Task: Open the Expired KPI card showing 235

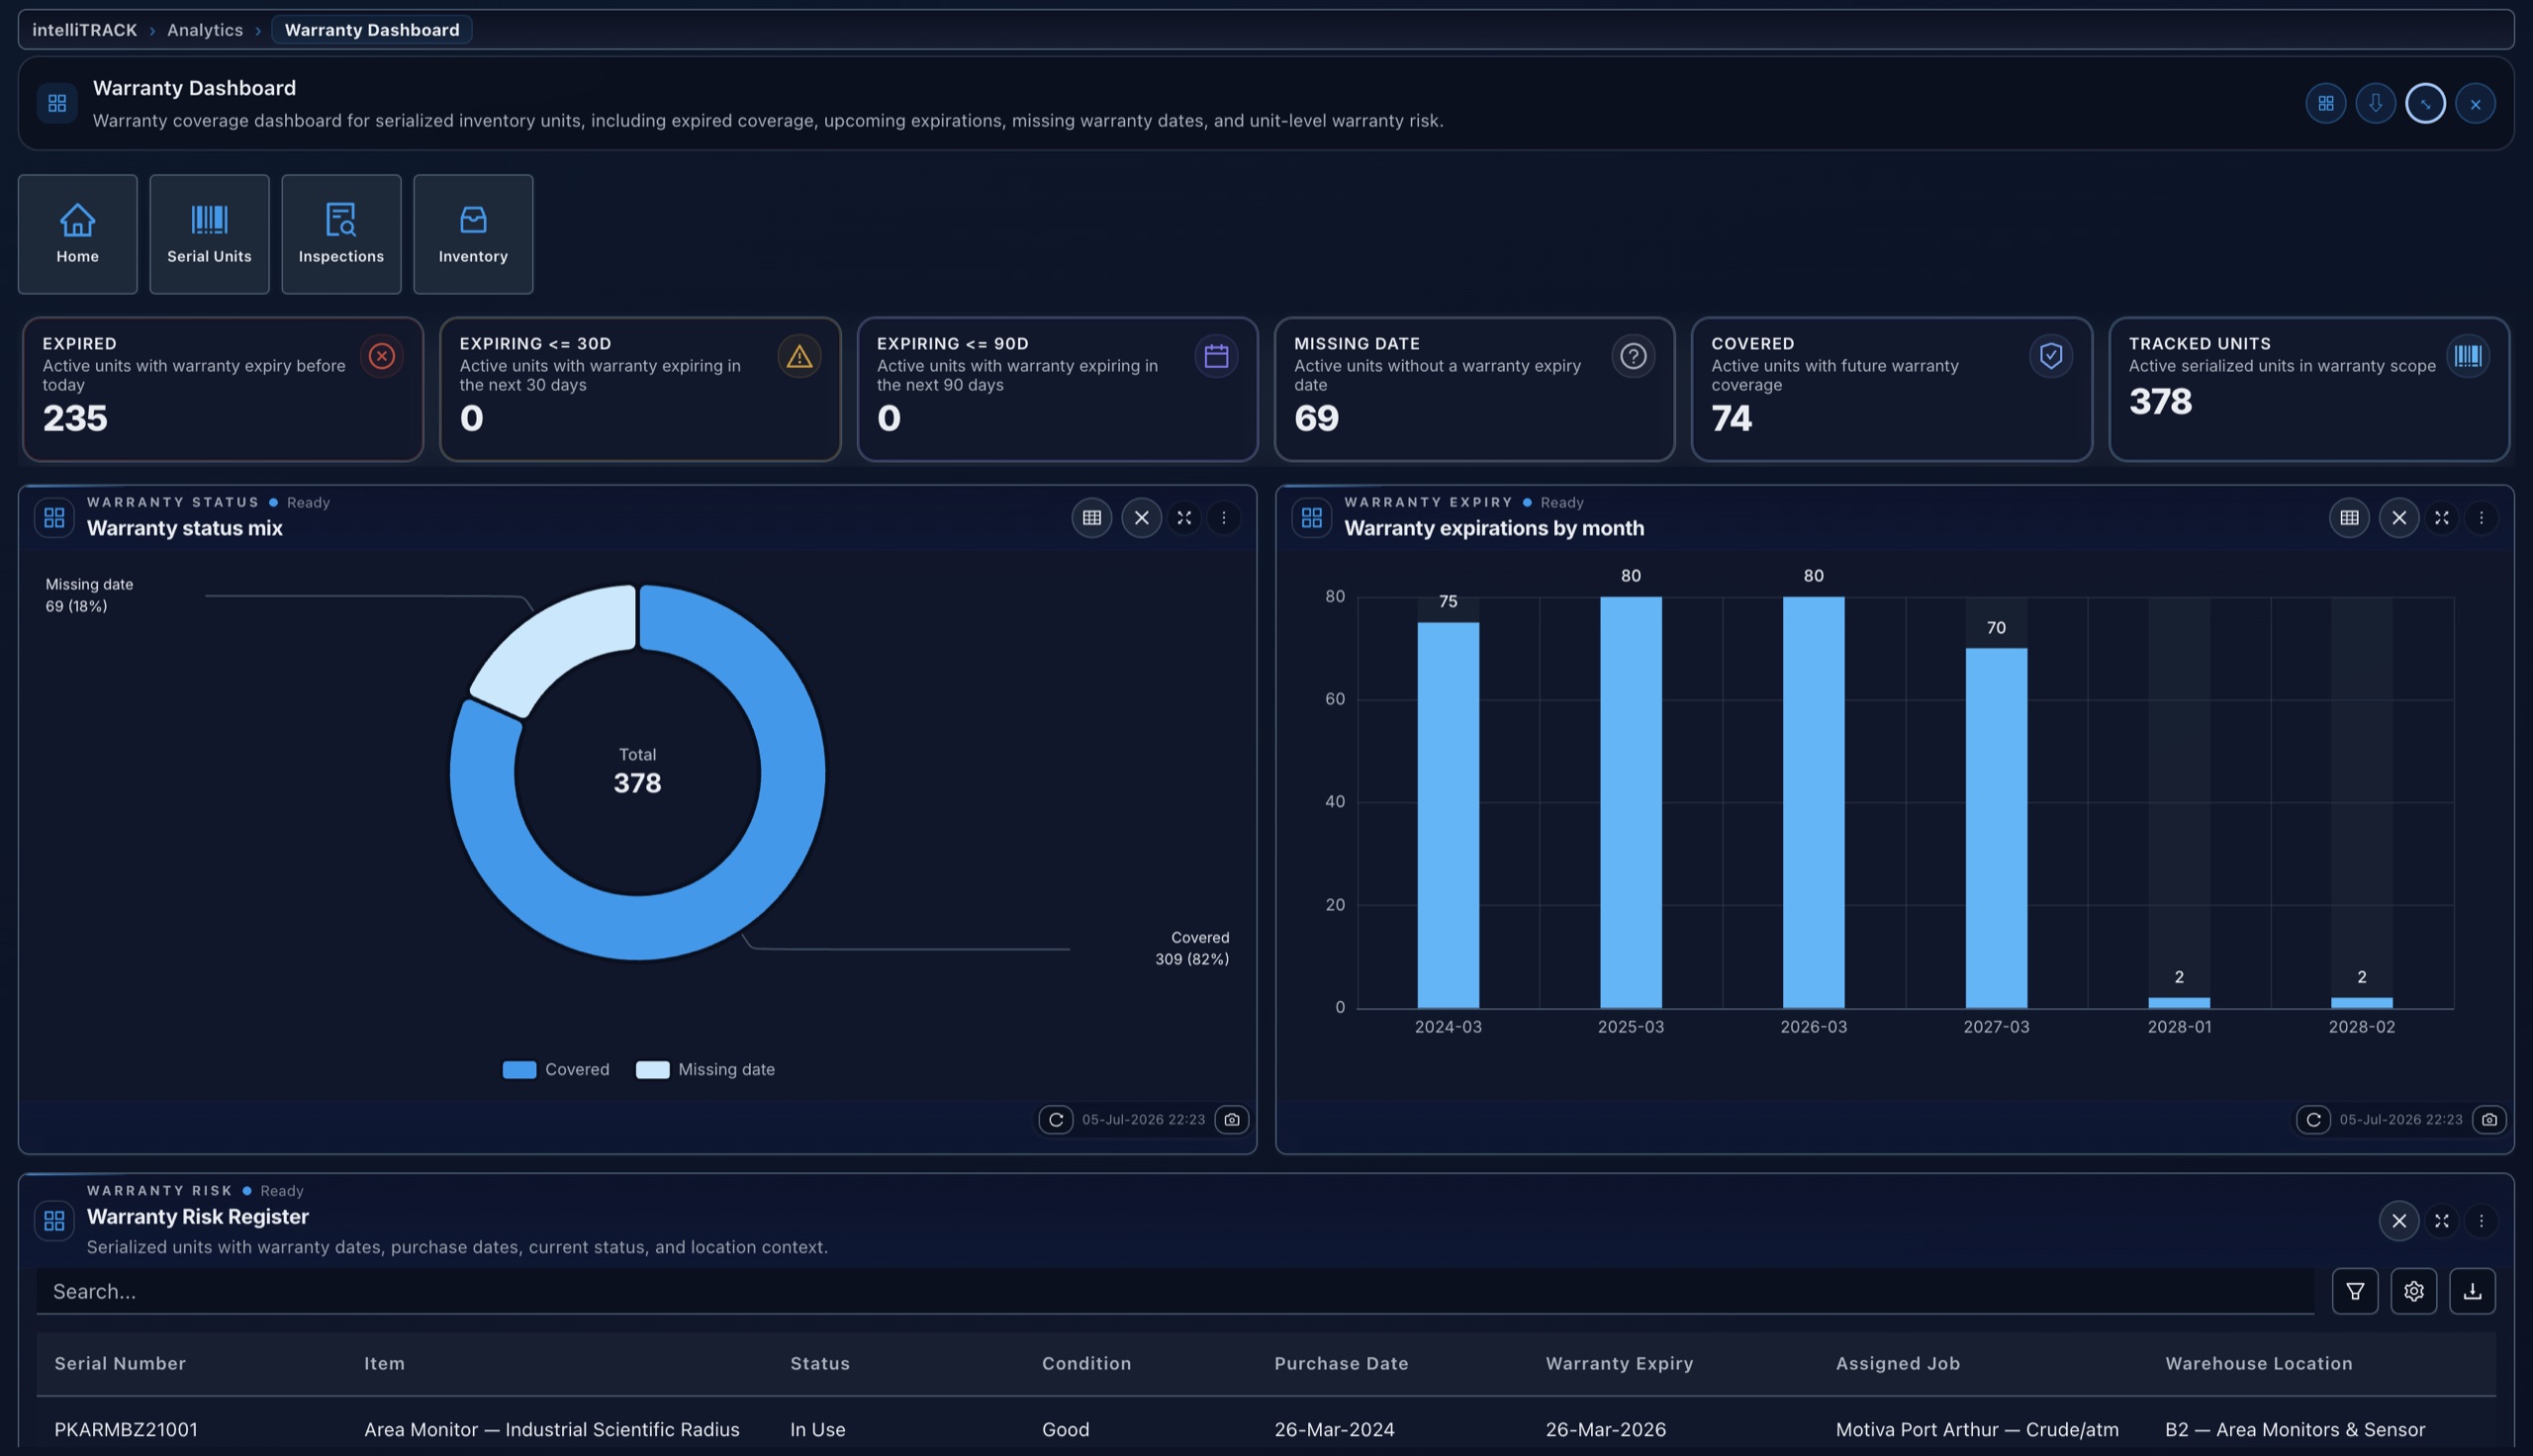Action: point(223,389)
